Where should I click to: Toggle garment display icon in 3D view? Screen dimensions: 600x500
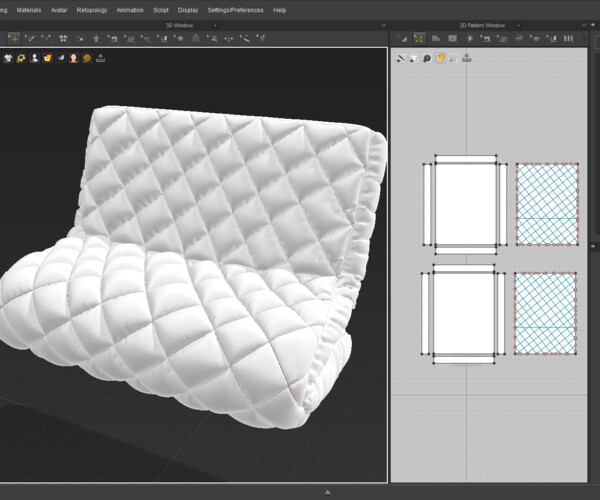(8, 58)
